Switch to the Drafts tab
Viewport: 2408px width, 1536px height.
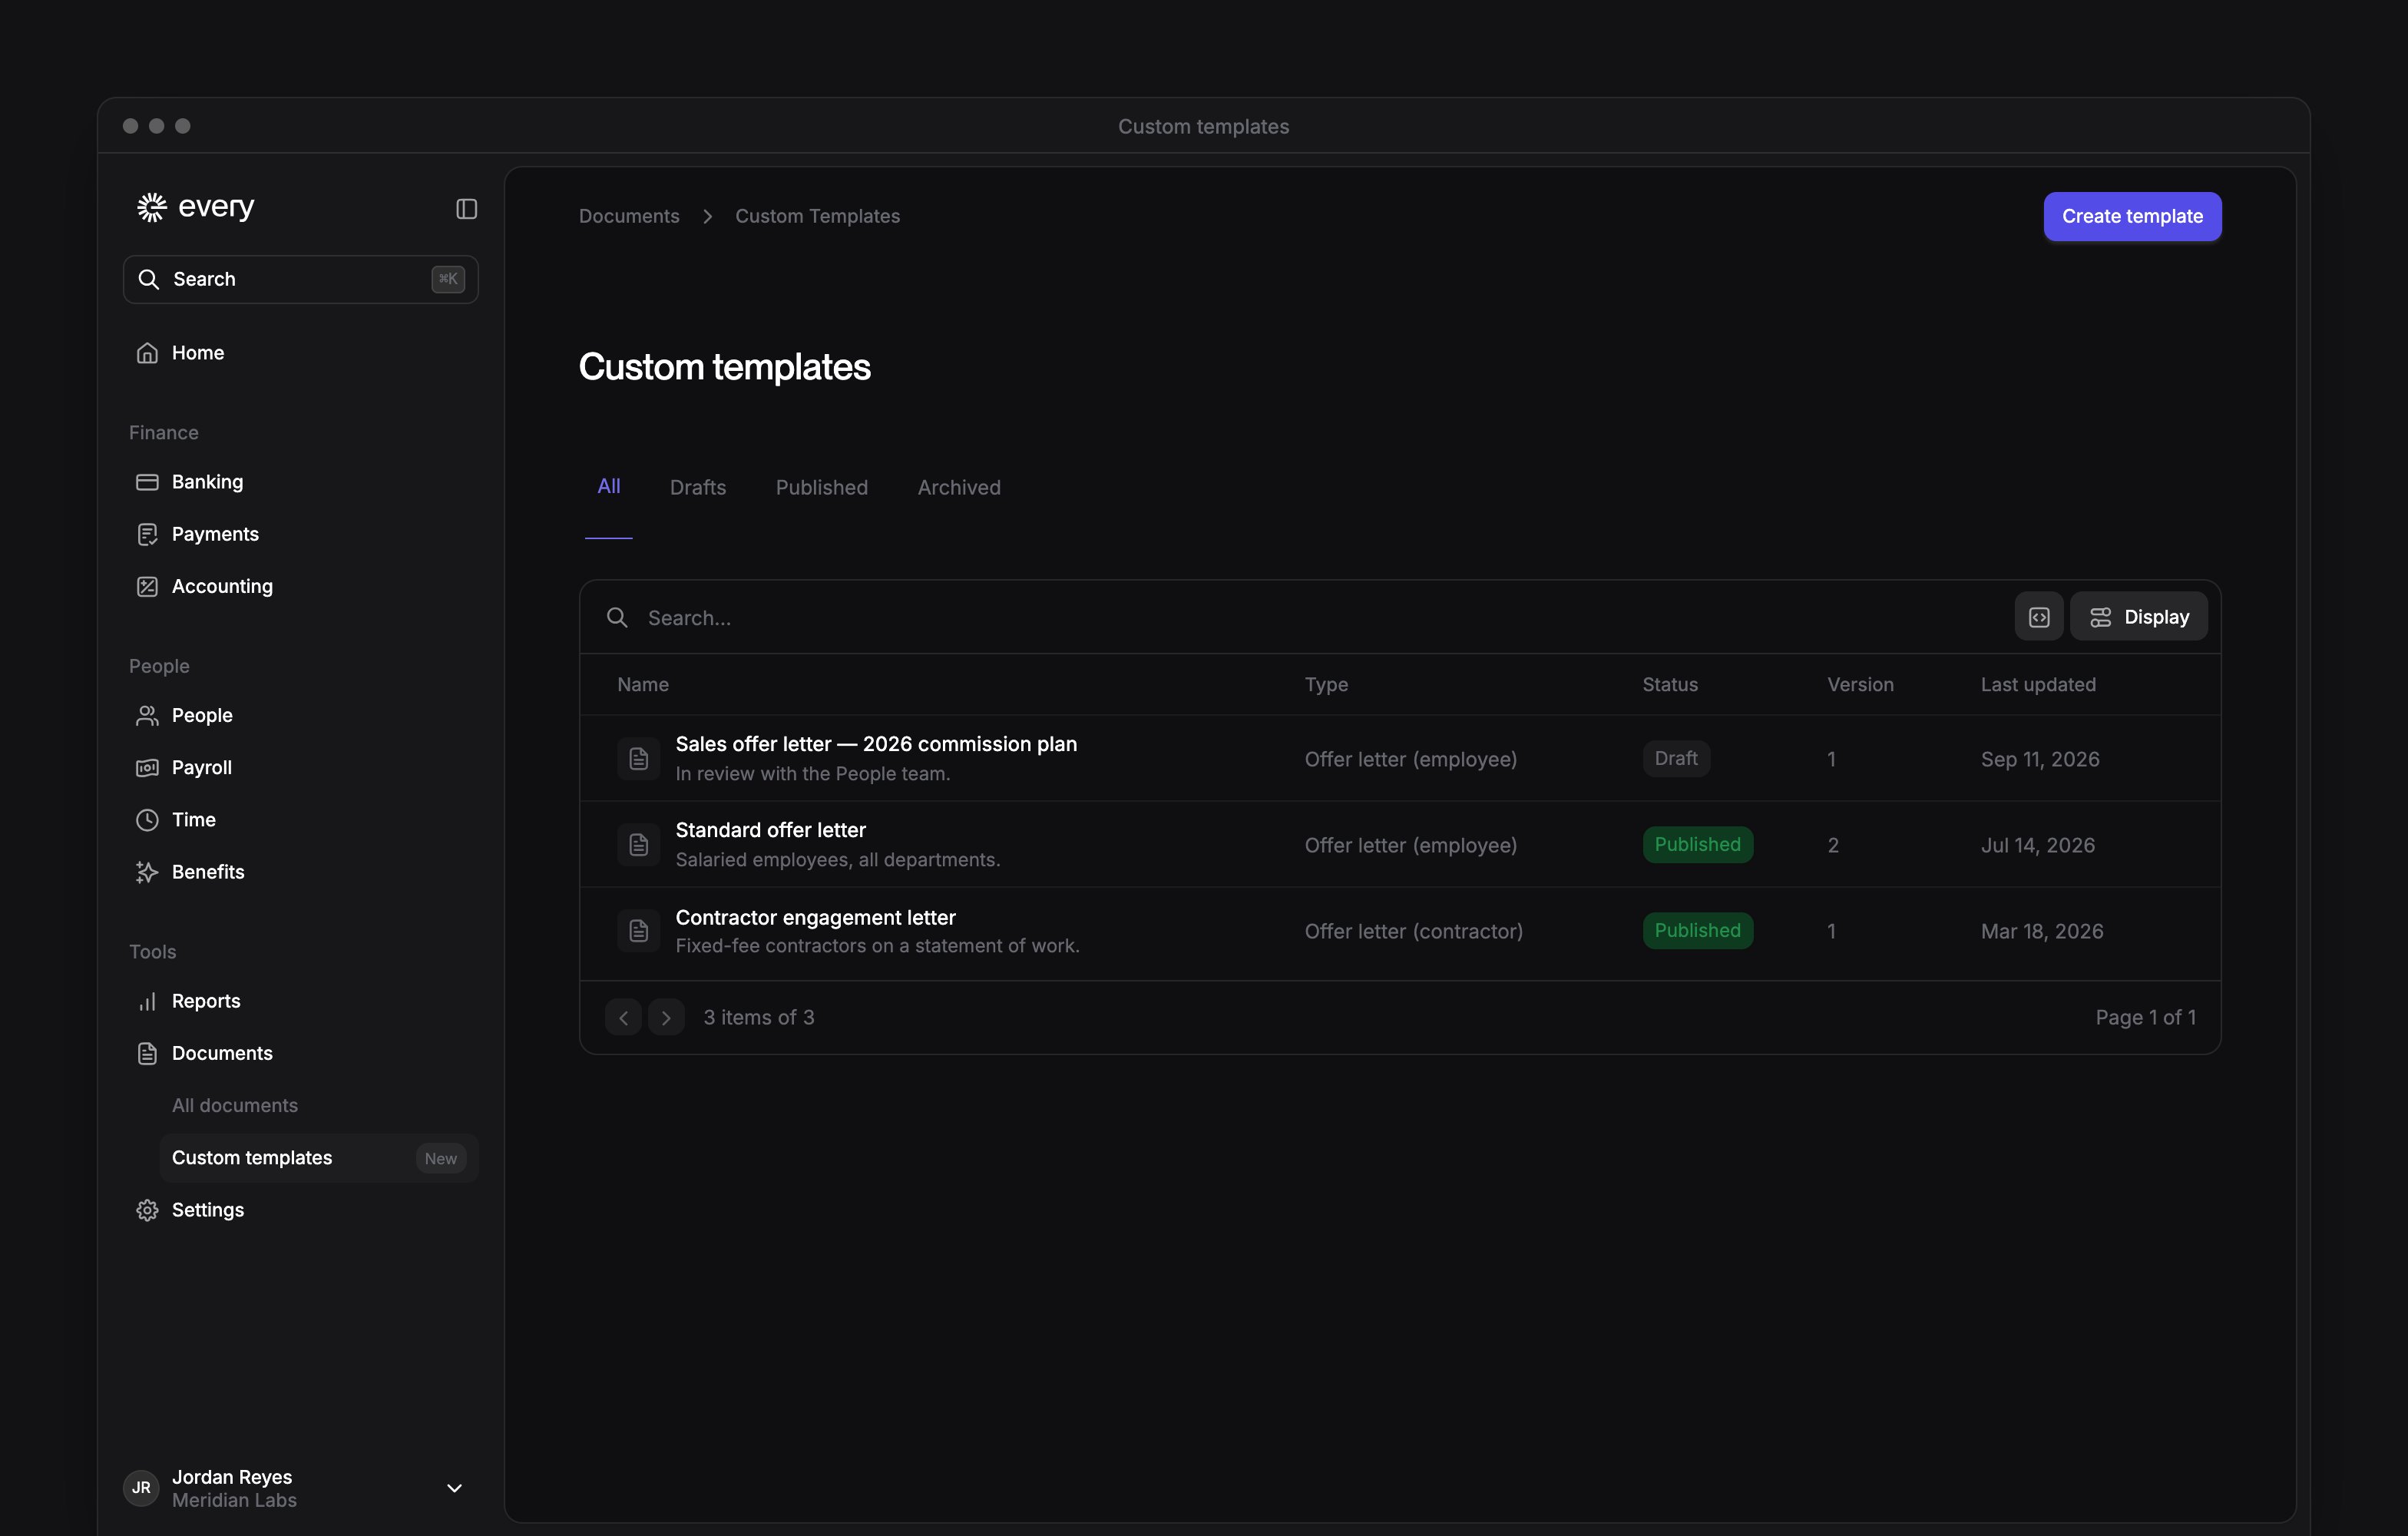click(x=698, y=488)
